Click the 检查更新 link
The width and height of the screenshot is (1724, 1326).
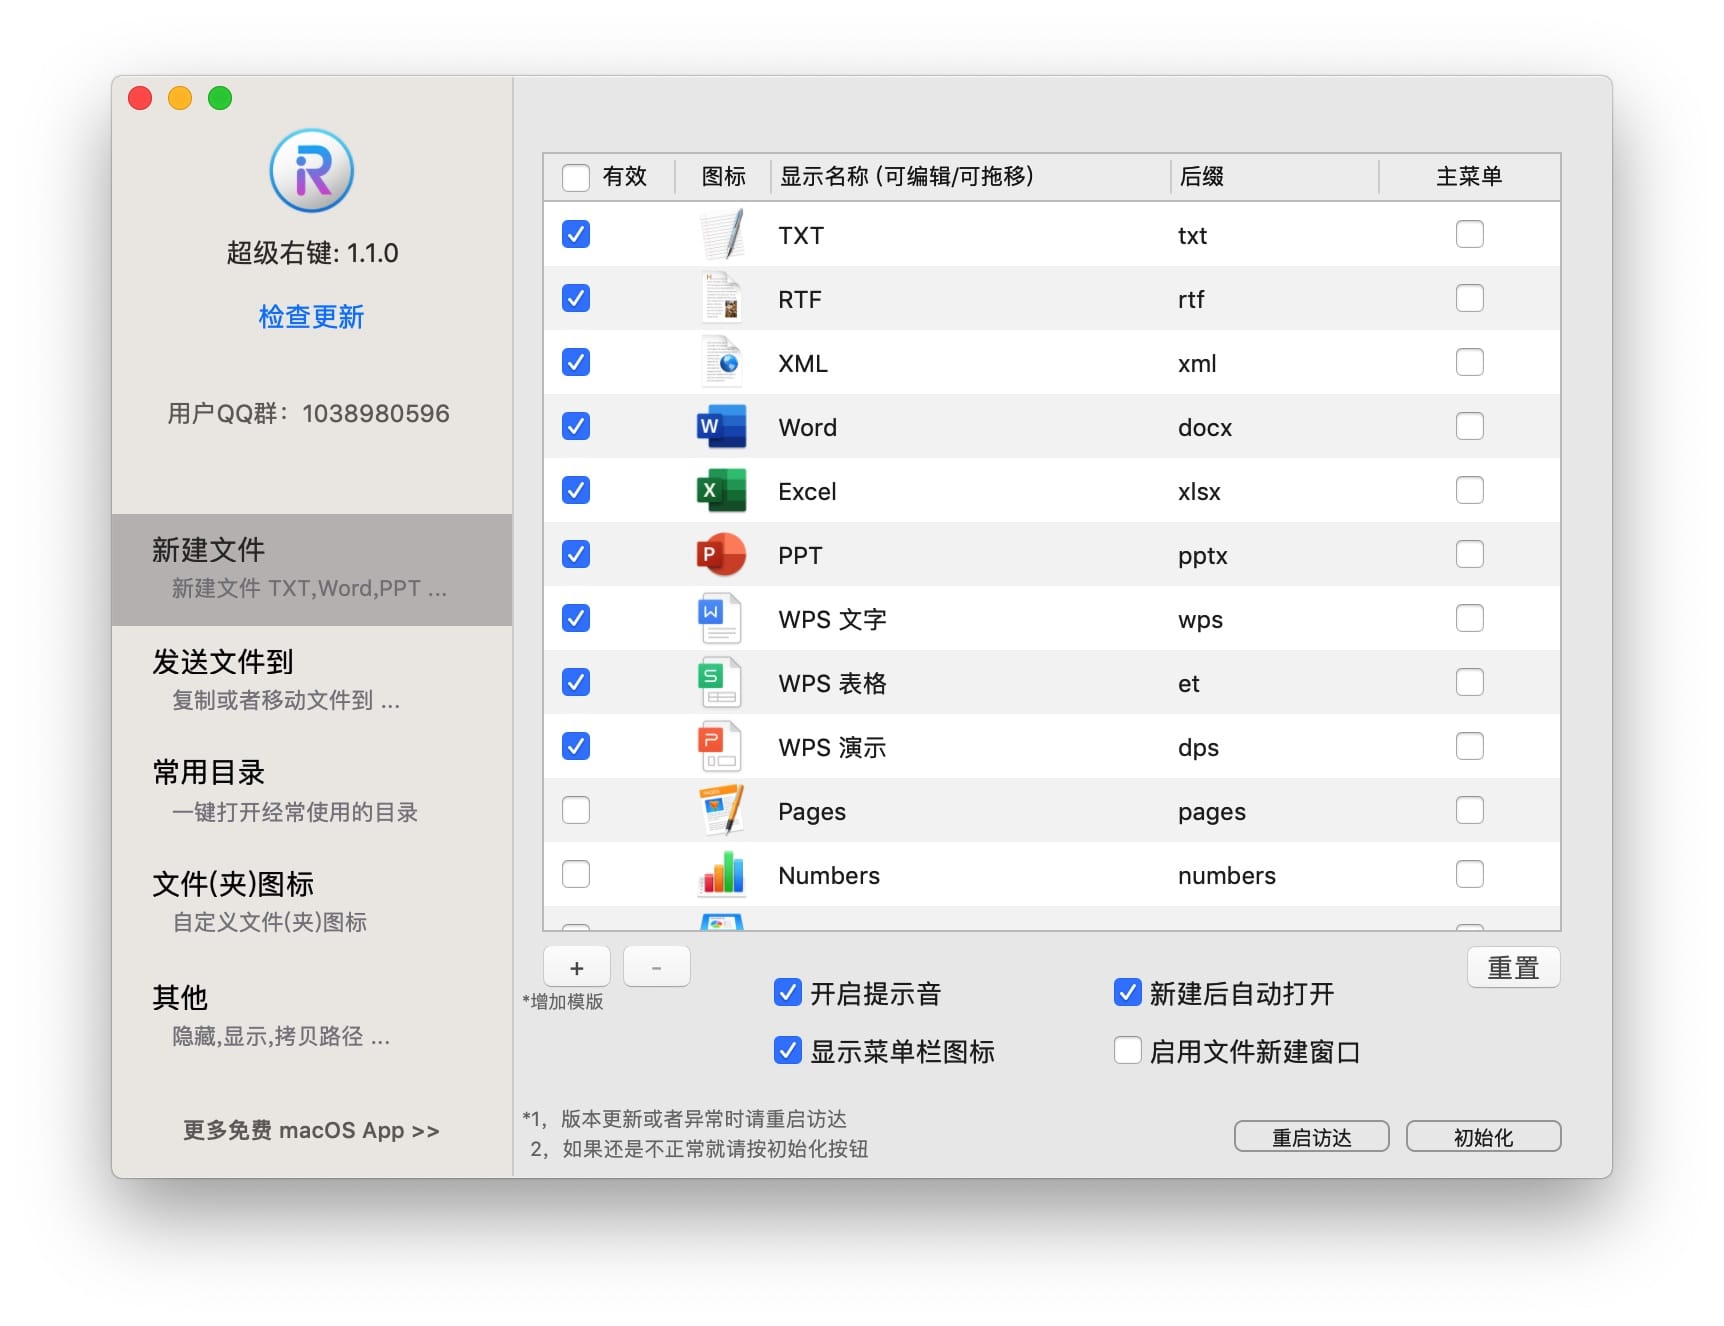coord(312,317)
